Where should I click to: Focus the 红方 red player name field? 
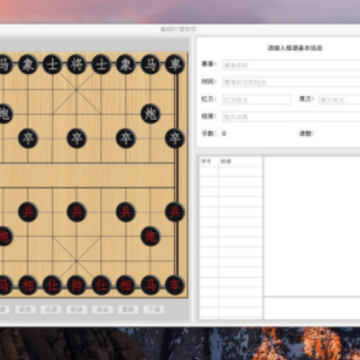tap(256, 99)
